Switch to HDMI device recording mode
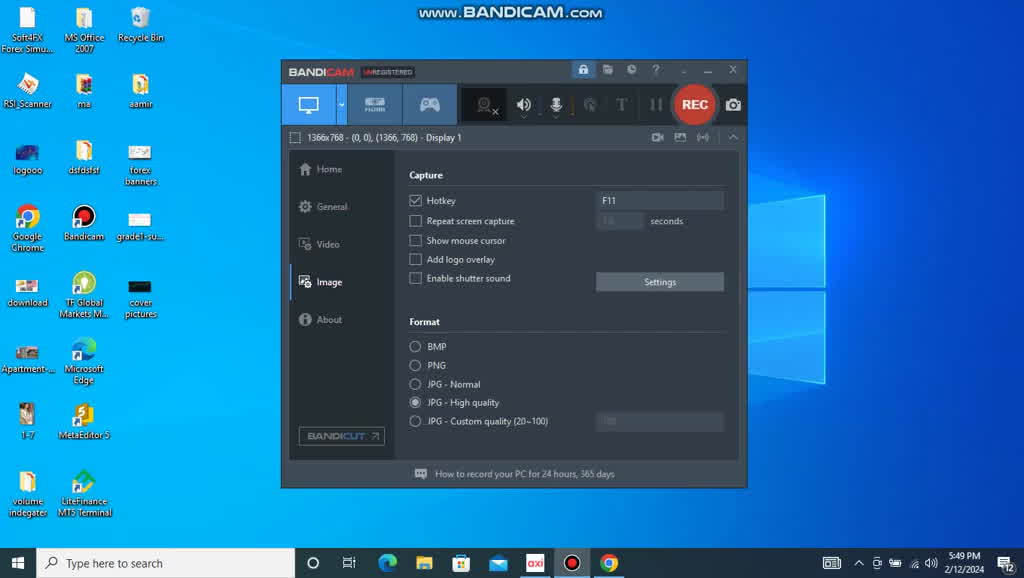Image resolution: width=1024 pixels, height=578 pixels. [375, 105]
